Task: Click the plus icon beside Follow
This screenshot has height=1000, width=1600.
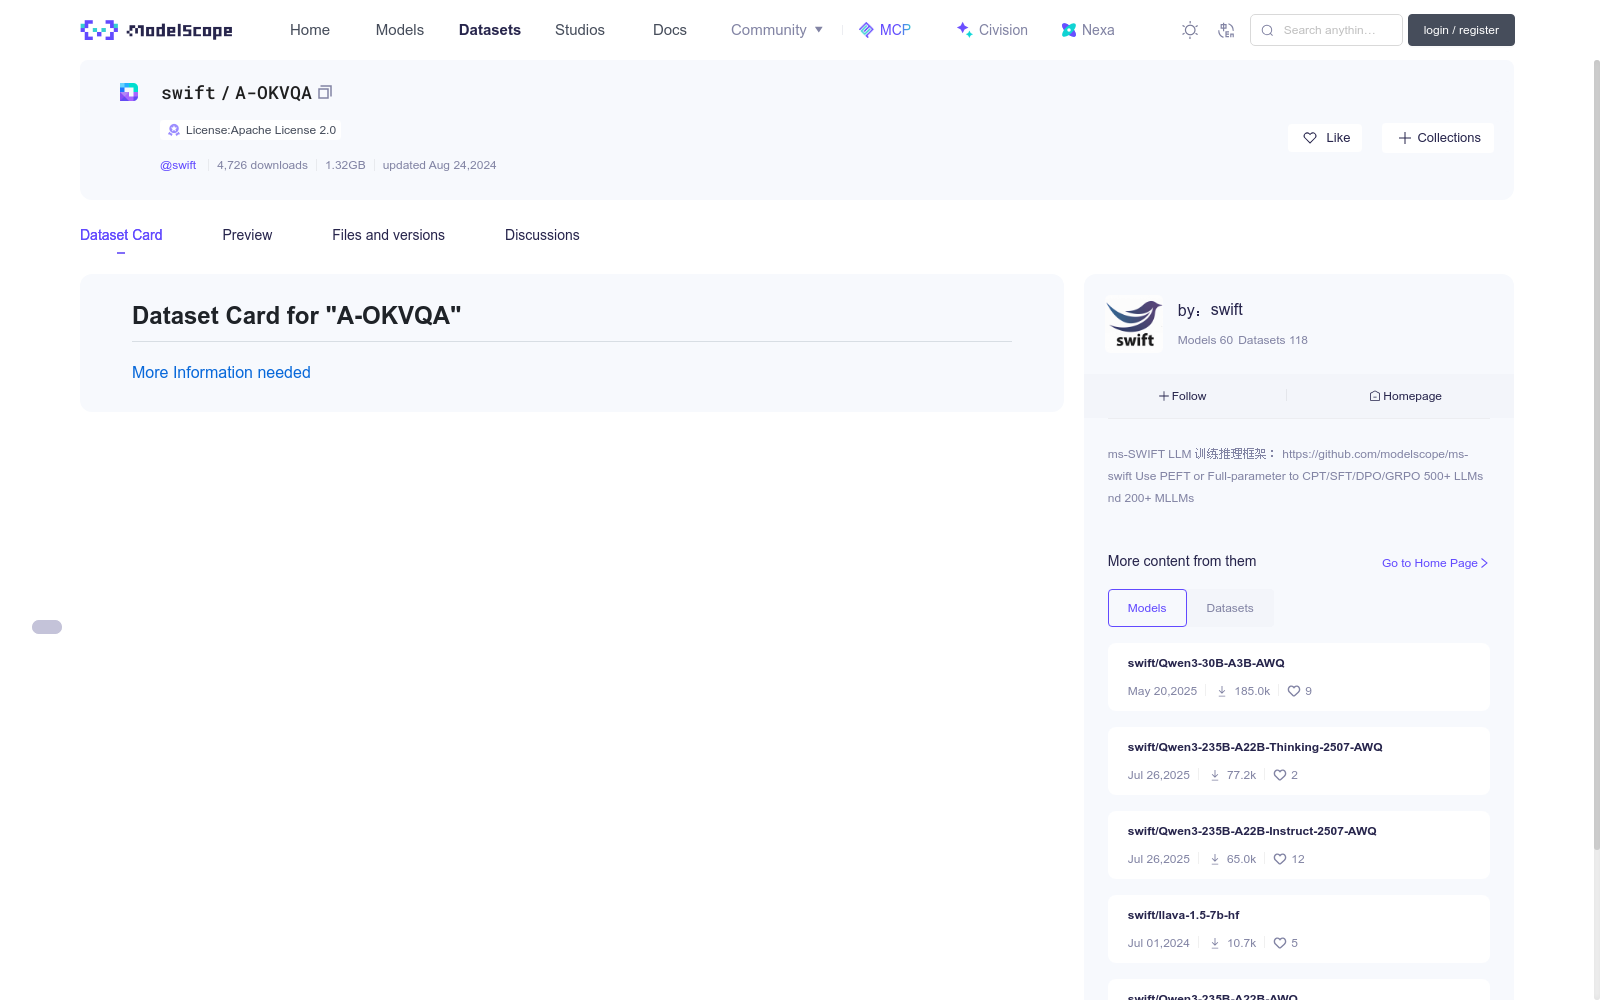Action: (x=1164, y=396)
